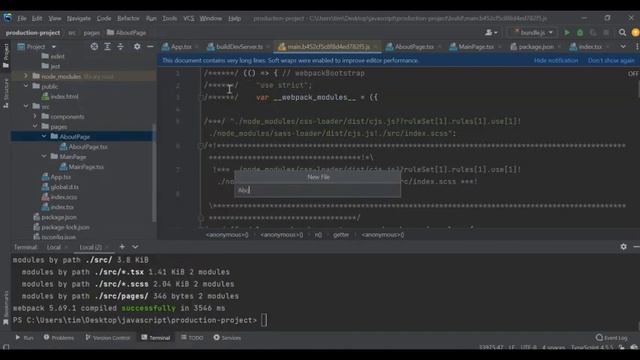Collapse the src folder
The width and height of the screenshot is (640, 360).
pyautogui.click(x=26, y=106)
